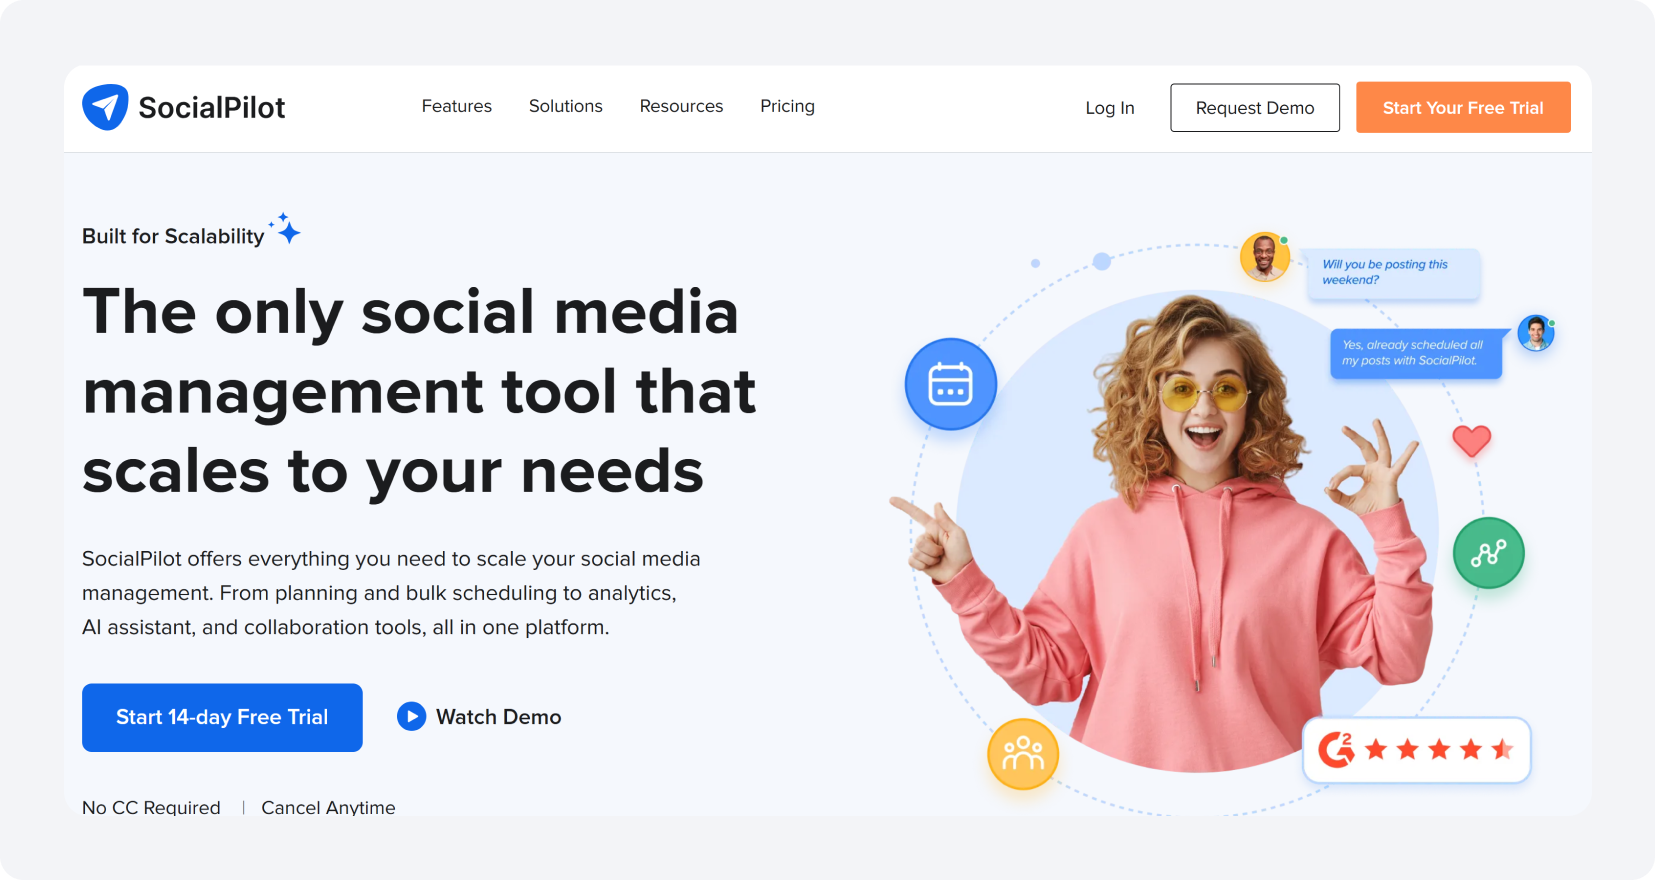Image resolution: width=1655 pixels, height=880 pixels.
Task: Click the orange Start Your Free Trial button
Action: [x=1463, y=107]
